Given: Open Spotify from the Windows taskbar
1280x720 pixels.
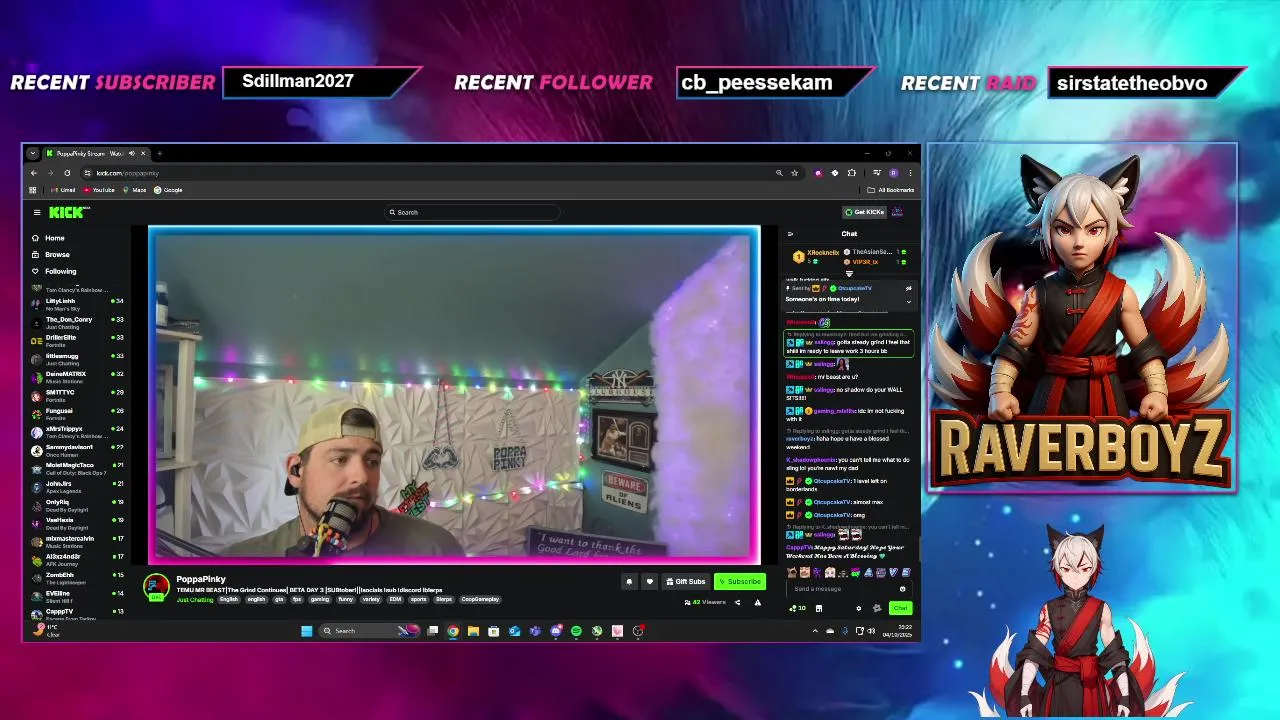Looking at the screenshot, I should (576, 631).
